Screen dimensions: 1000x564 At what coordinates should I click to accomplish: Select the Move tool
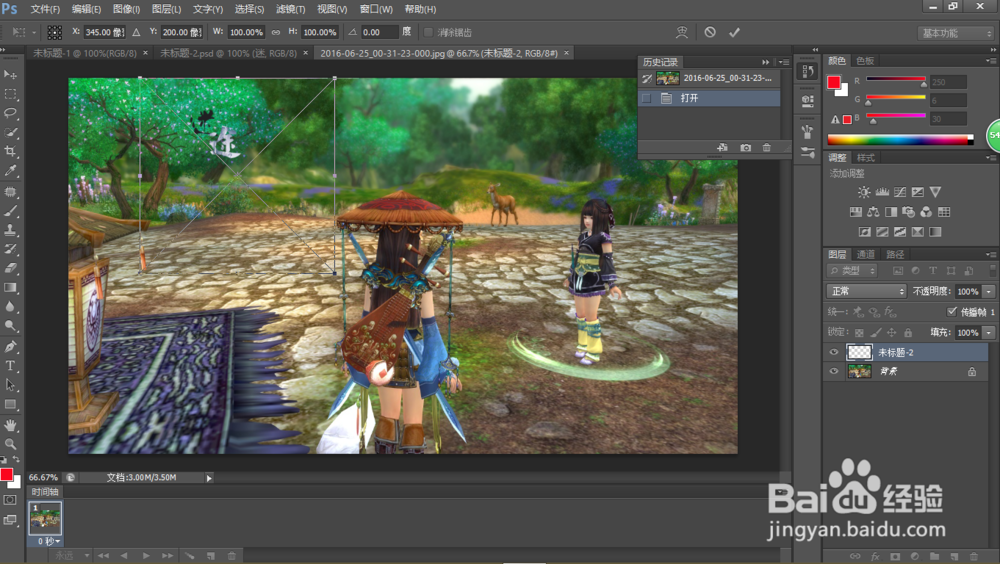coord(10,75)
